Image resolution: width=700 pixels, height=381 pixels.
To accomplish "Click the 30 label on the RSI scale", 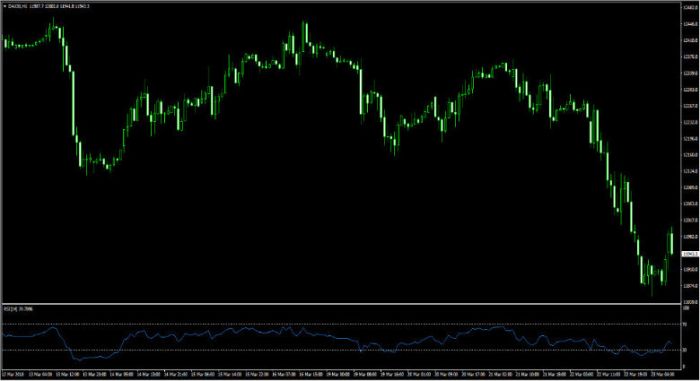I will pos(685,350).
